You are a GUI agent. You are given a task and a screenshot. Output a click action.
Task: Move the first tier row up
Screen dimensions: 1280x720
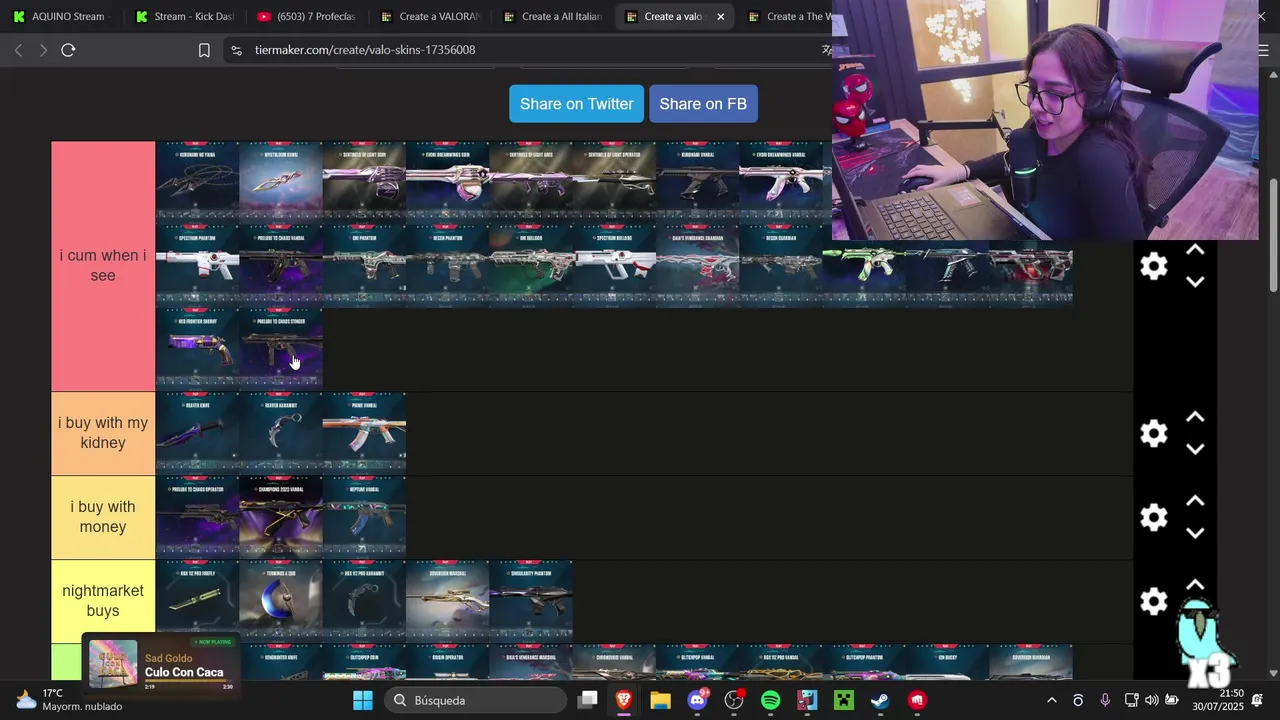coord(1195,251)
